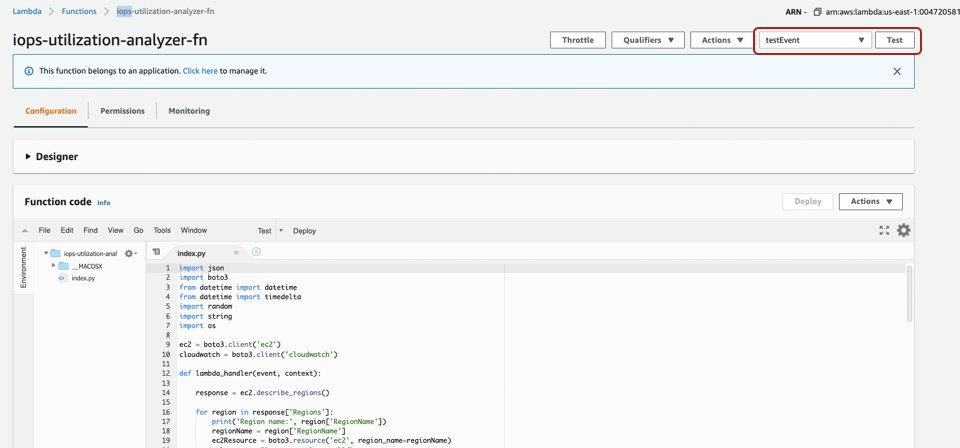Click the tab list icon beside index.py

156,252
